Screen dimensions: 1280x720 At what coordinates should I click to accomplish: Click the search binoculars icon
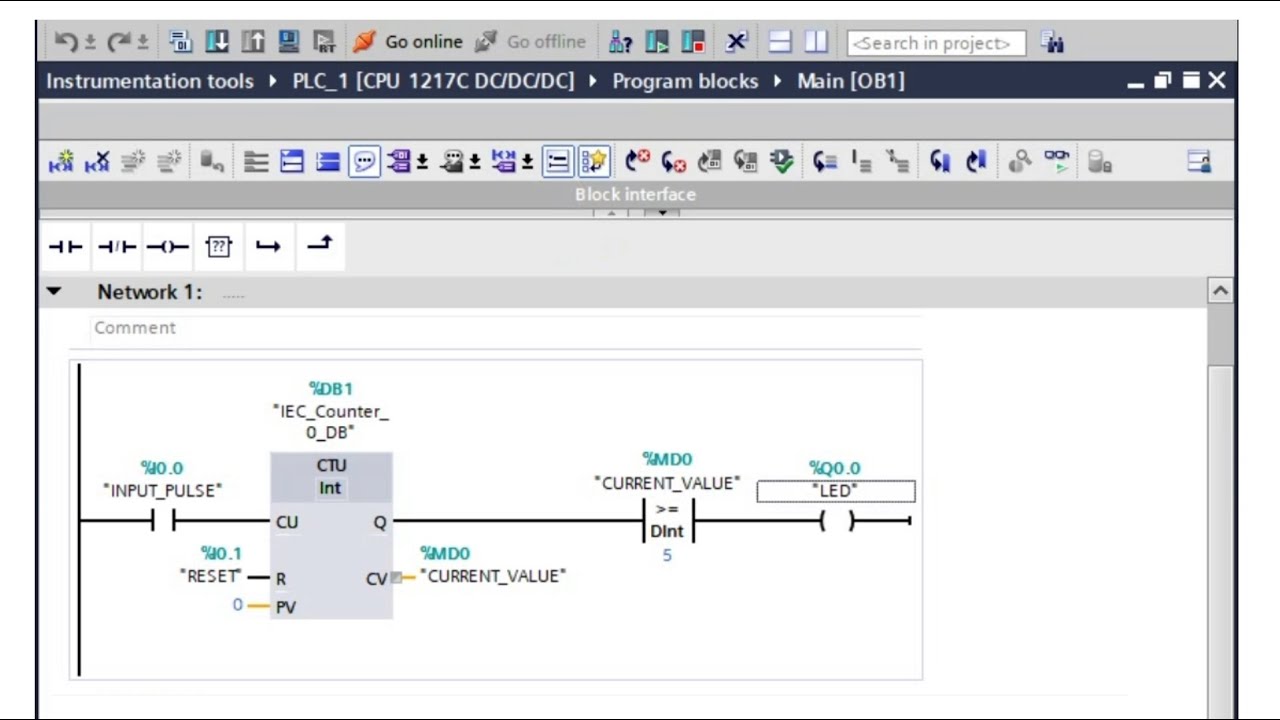point(1052,42)
